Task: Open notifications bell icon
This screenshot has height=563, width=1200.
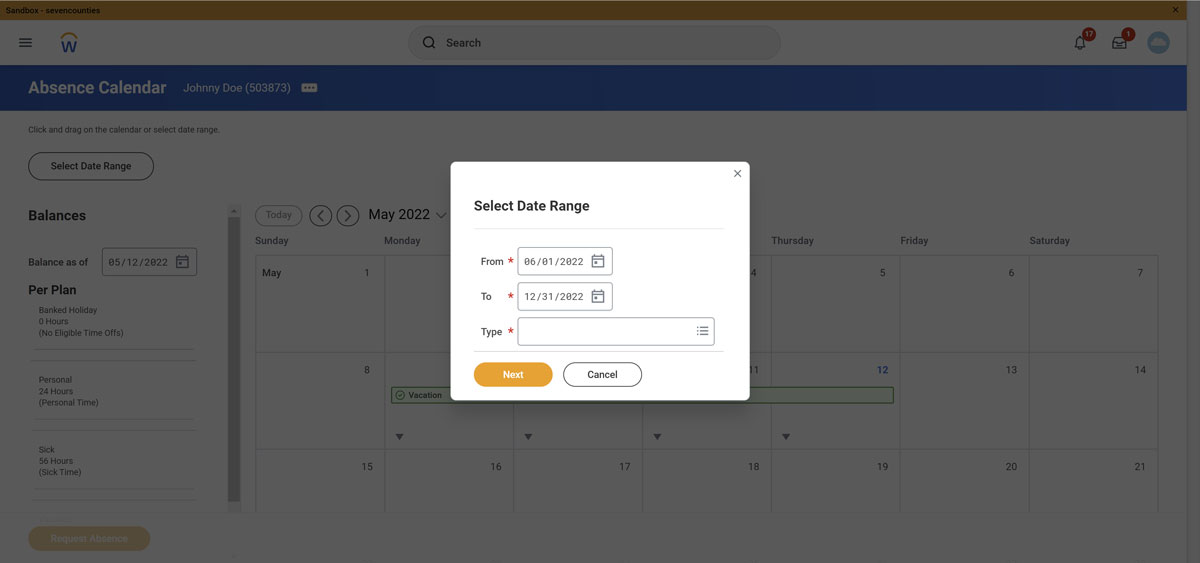Action: tap(1080, 43)
